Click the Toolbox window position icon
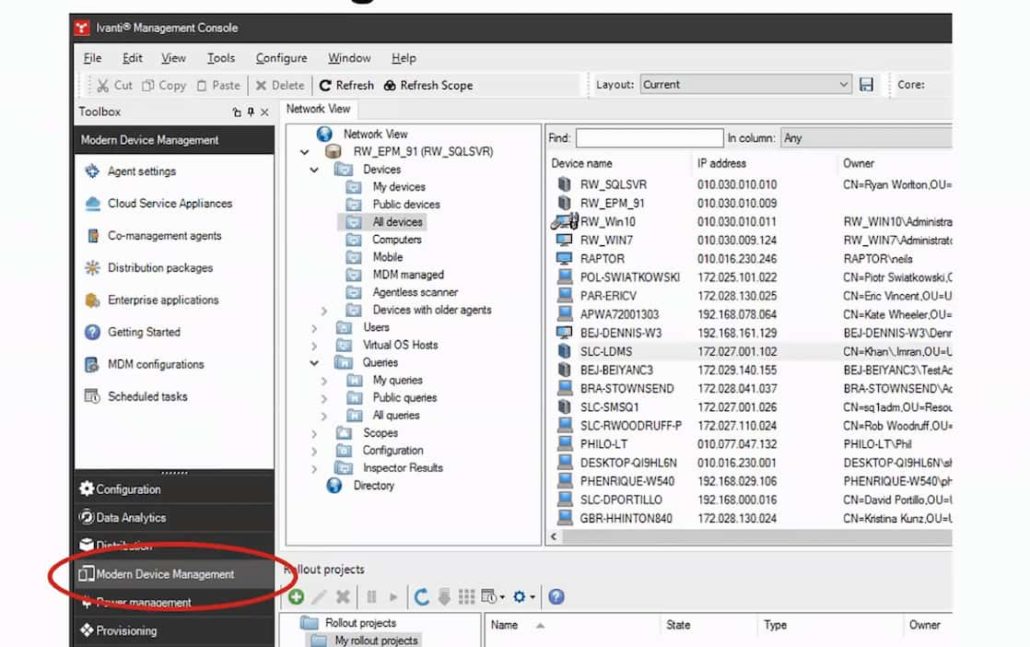 236,112
